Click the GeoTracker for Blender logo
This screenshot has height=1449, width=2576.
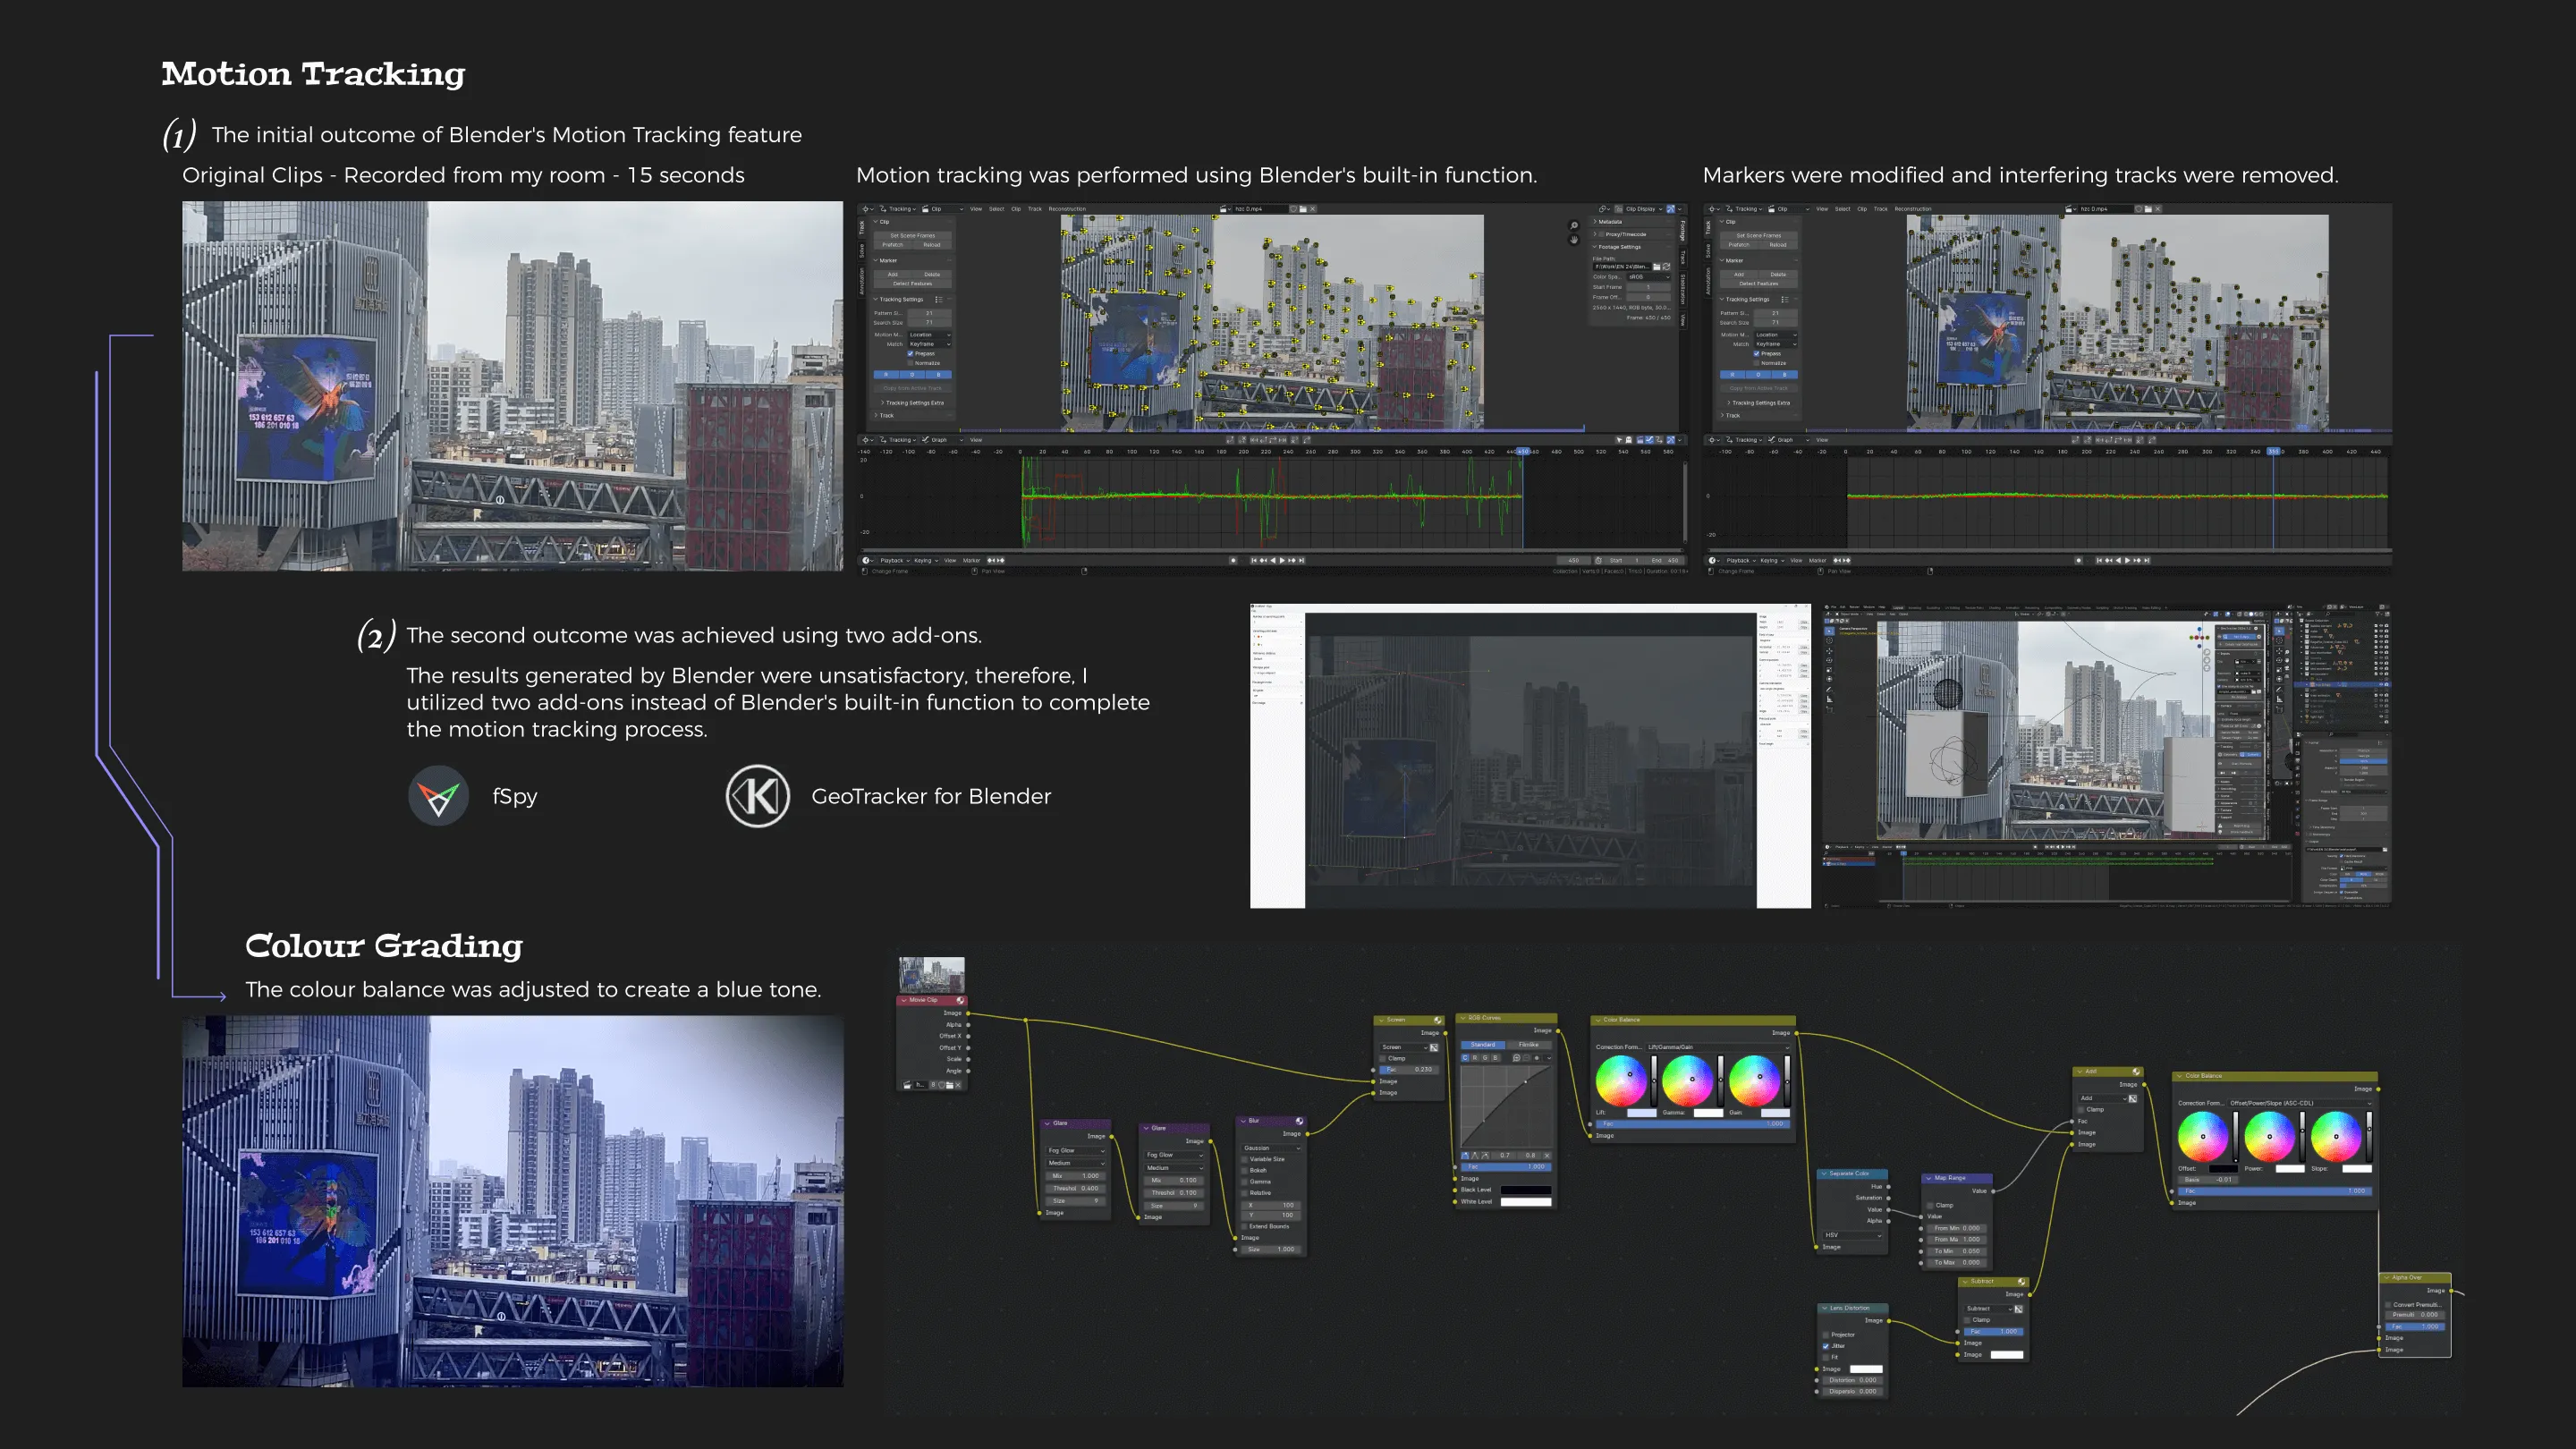(x=757, y=796)
